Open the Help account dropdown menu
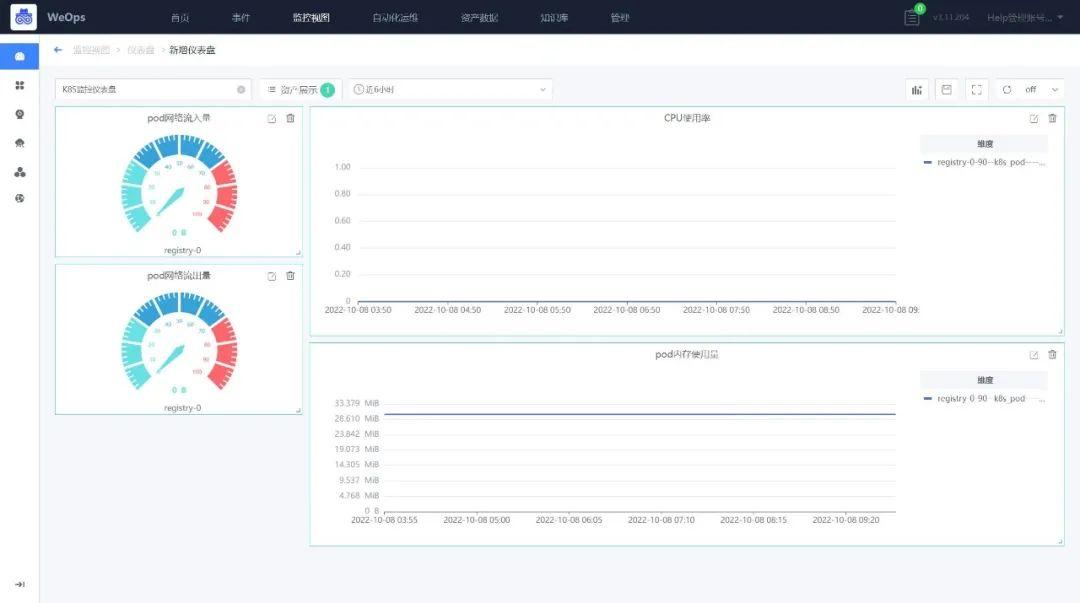 [x=1025, y=17]
